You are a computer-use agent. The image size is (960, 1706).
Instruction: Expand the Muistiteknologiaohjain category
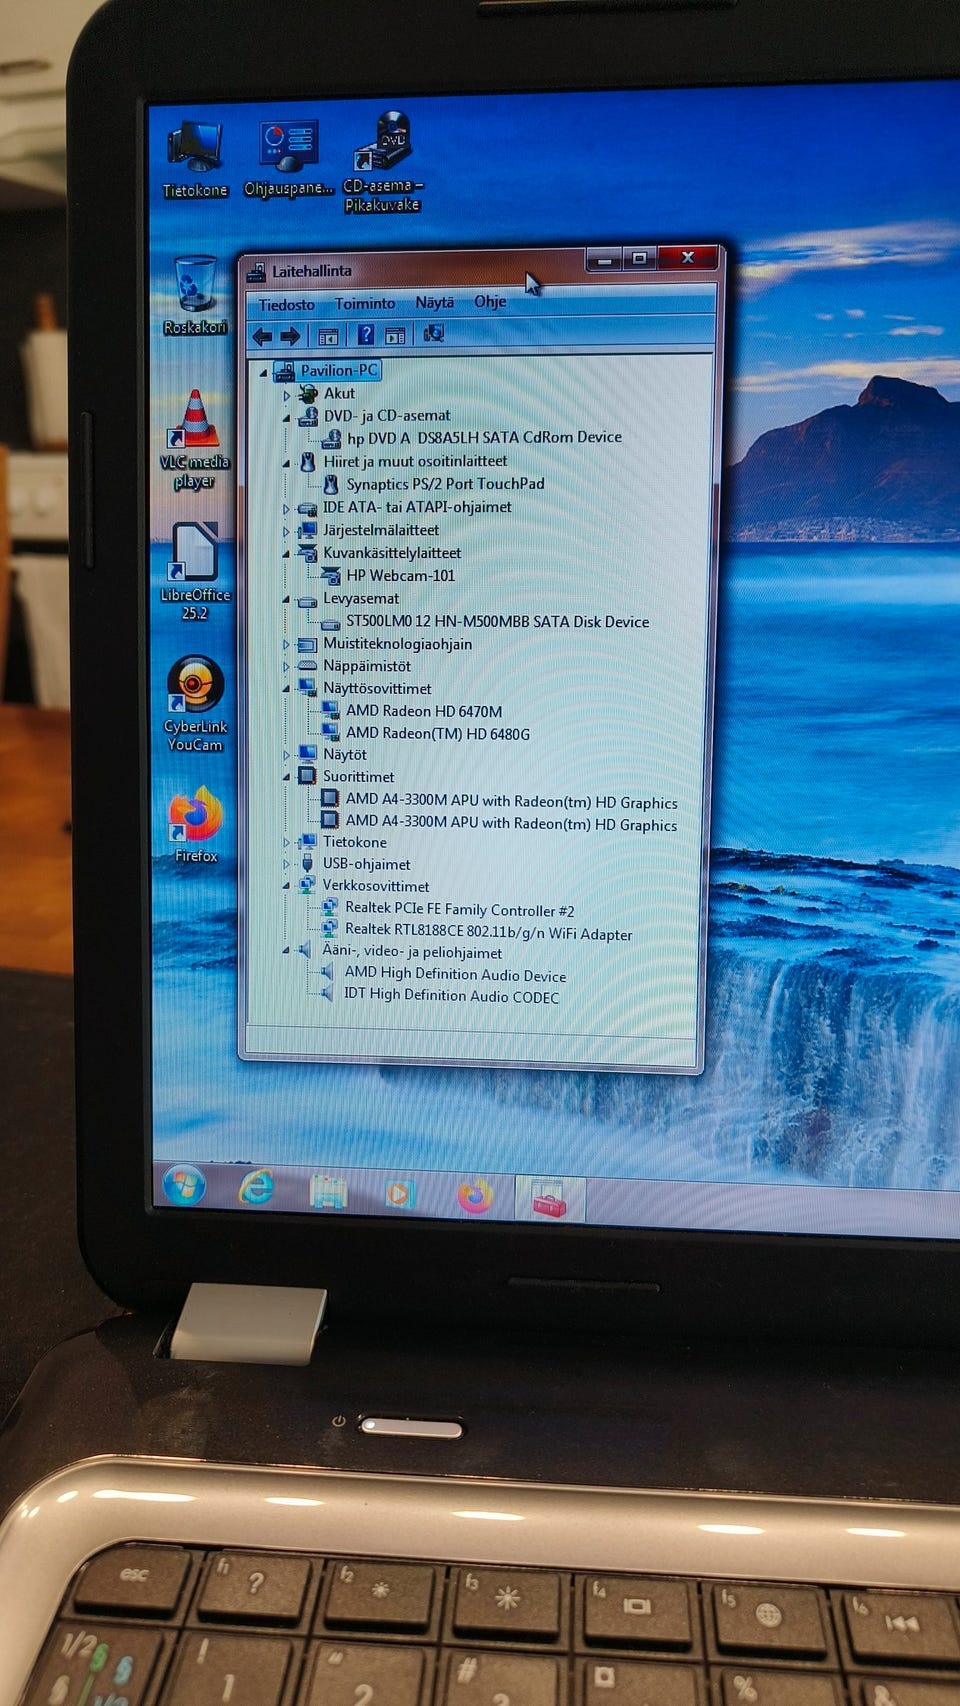pos(286,646)
